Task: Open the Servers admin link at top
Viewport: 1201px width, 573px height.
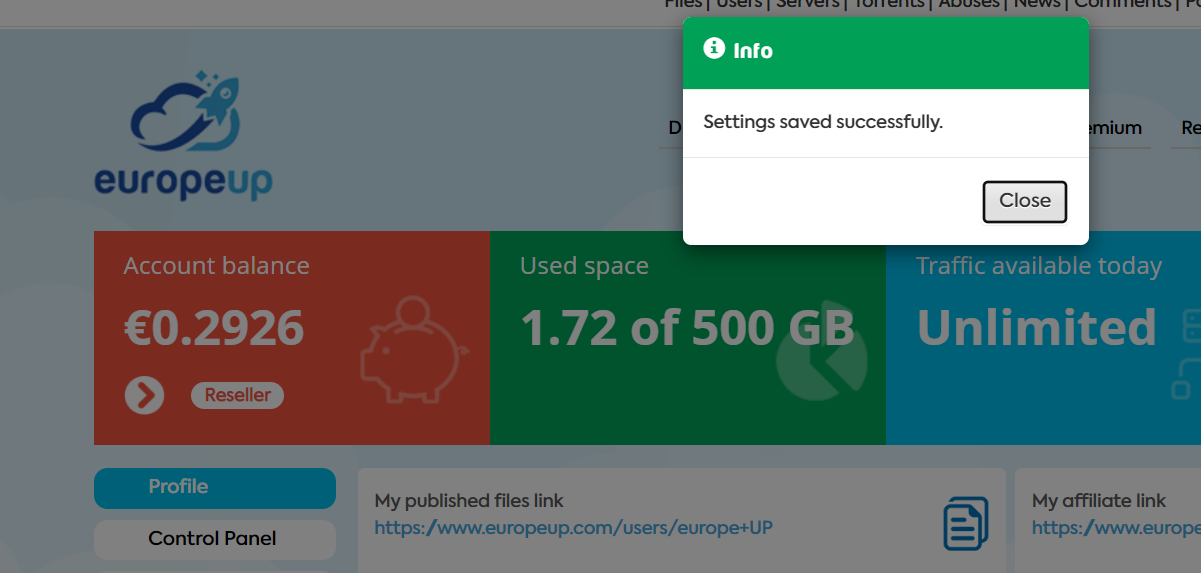Action: (x=807, y=4)
